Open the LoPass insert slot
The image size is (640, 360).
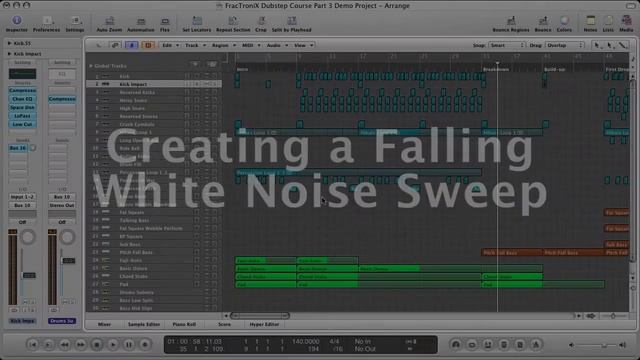tap(22, 116)
